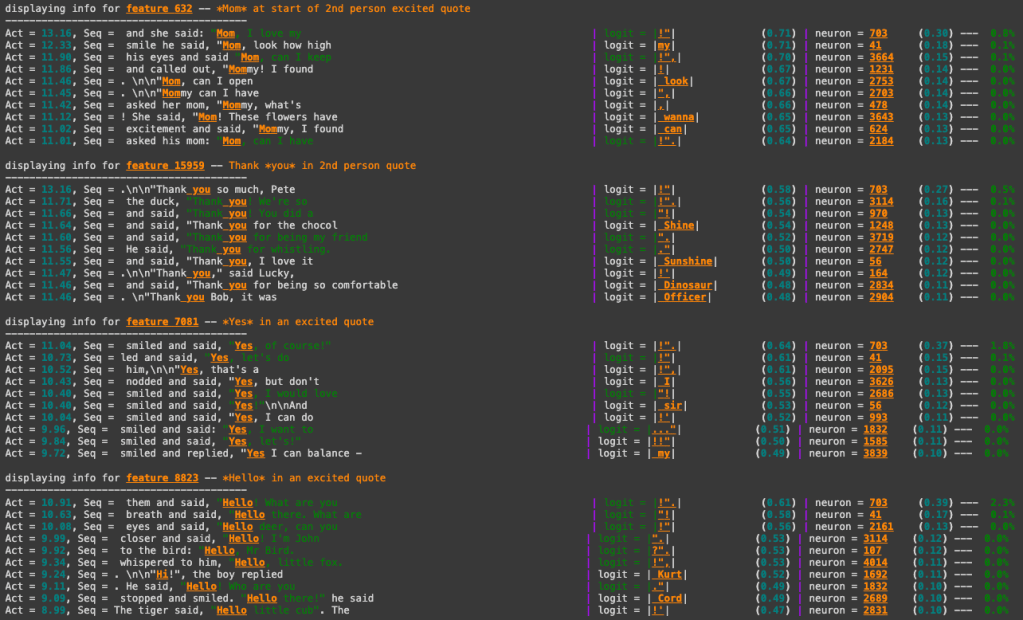Click neuron 3664 link in first block
The width and height of the screenshot is (1023, 620).
click(x=881, y=57)
